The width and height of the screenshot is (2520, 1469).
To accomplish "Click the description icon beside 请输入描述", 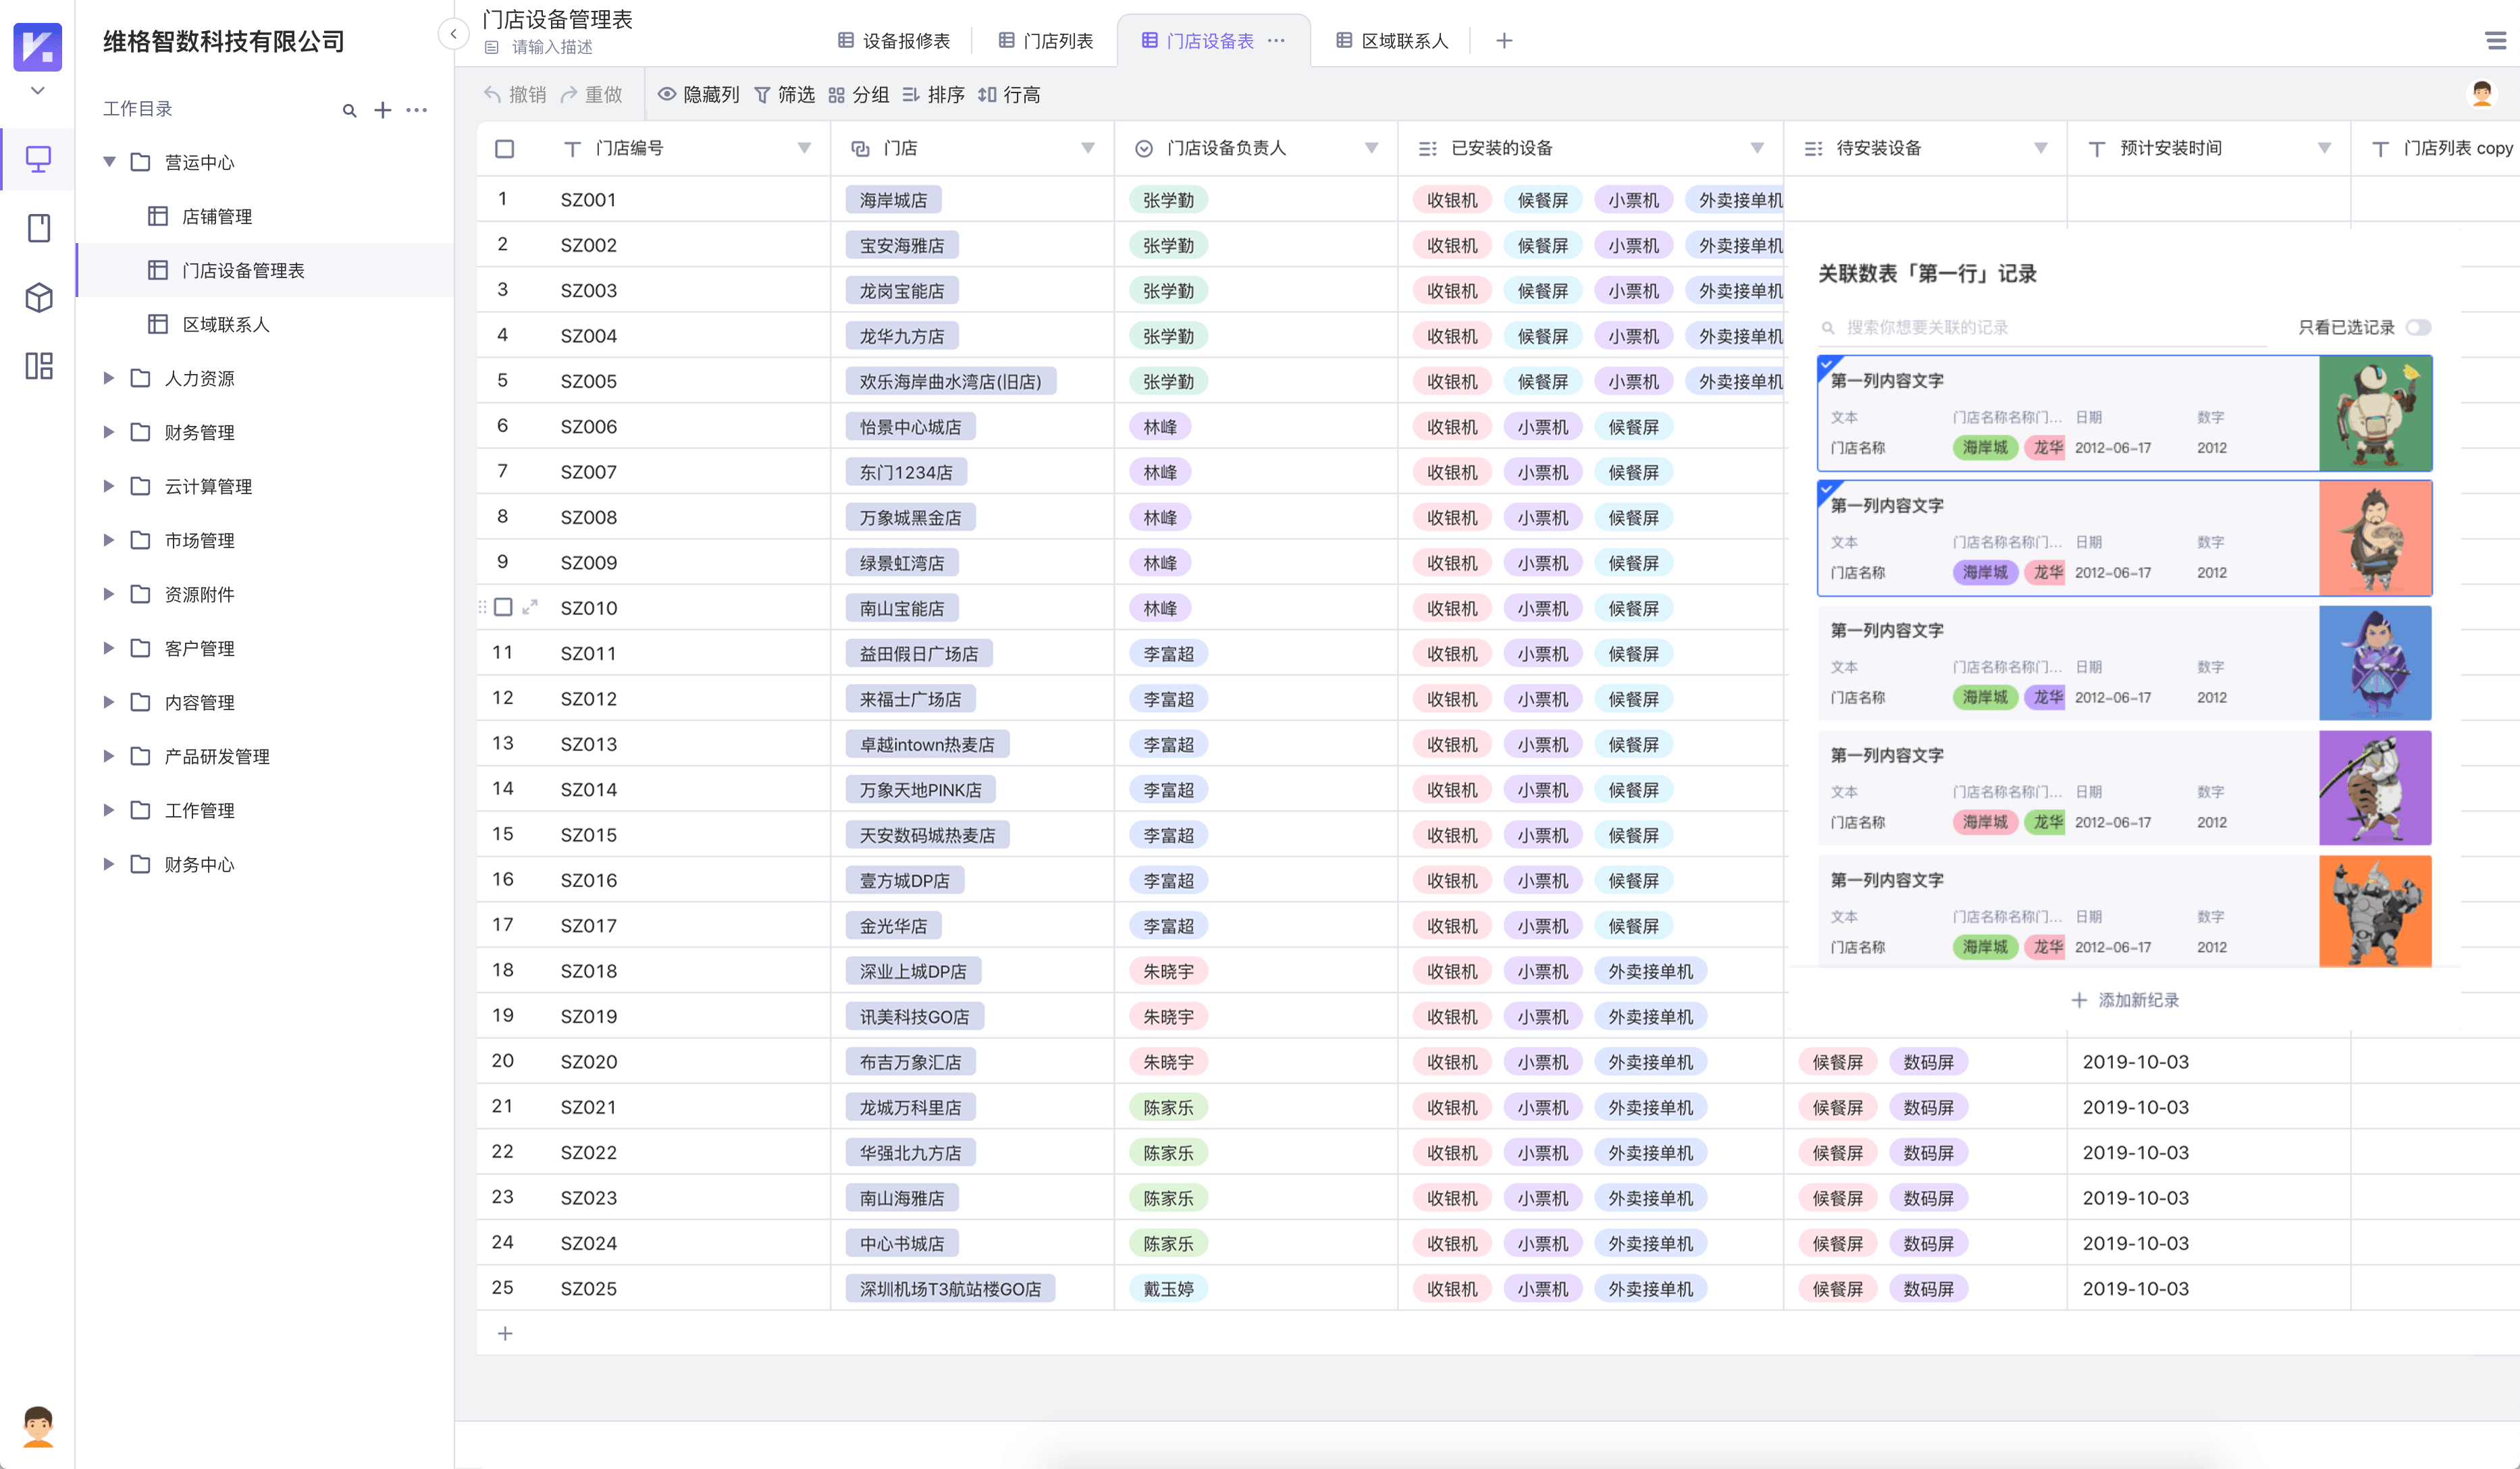I will tap(491, 47).
